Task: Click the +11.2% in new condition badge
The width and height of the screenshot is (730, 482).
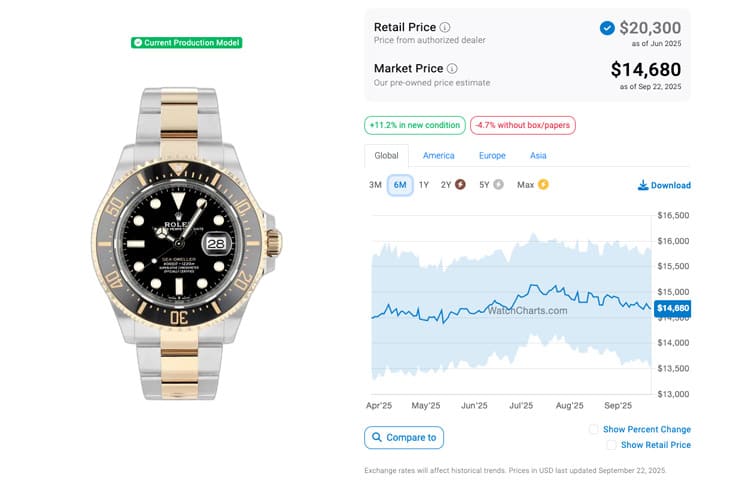Action: click(x=414, y=125)
